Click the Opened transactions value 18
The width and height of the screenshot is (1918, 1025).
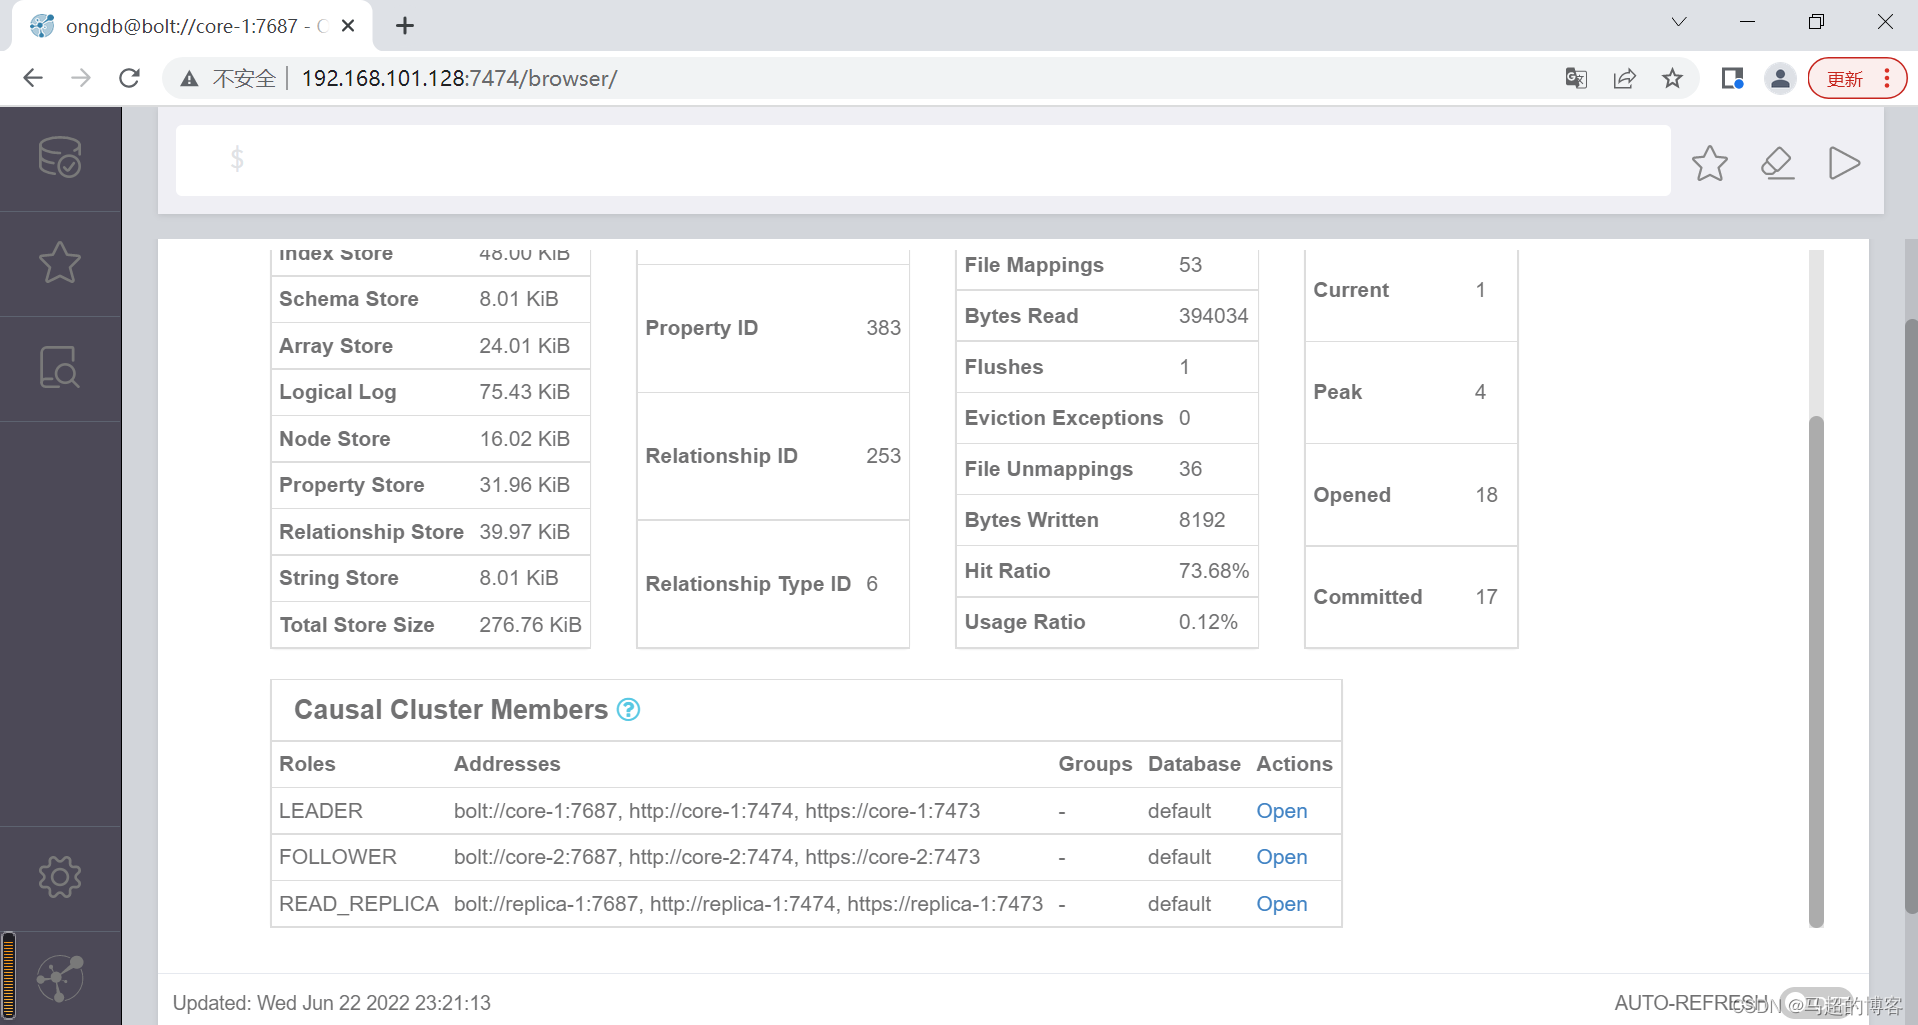pos(1486,495)
